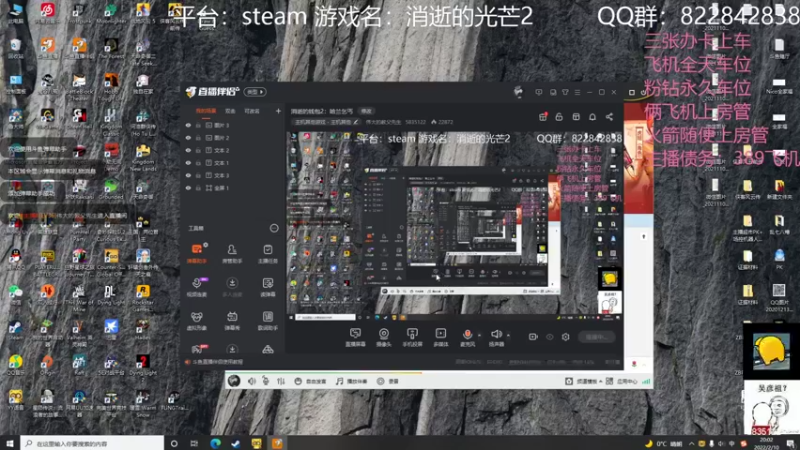Click the share icon above the preview
The image size is (800, 450).
coord(609,117)
